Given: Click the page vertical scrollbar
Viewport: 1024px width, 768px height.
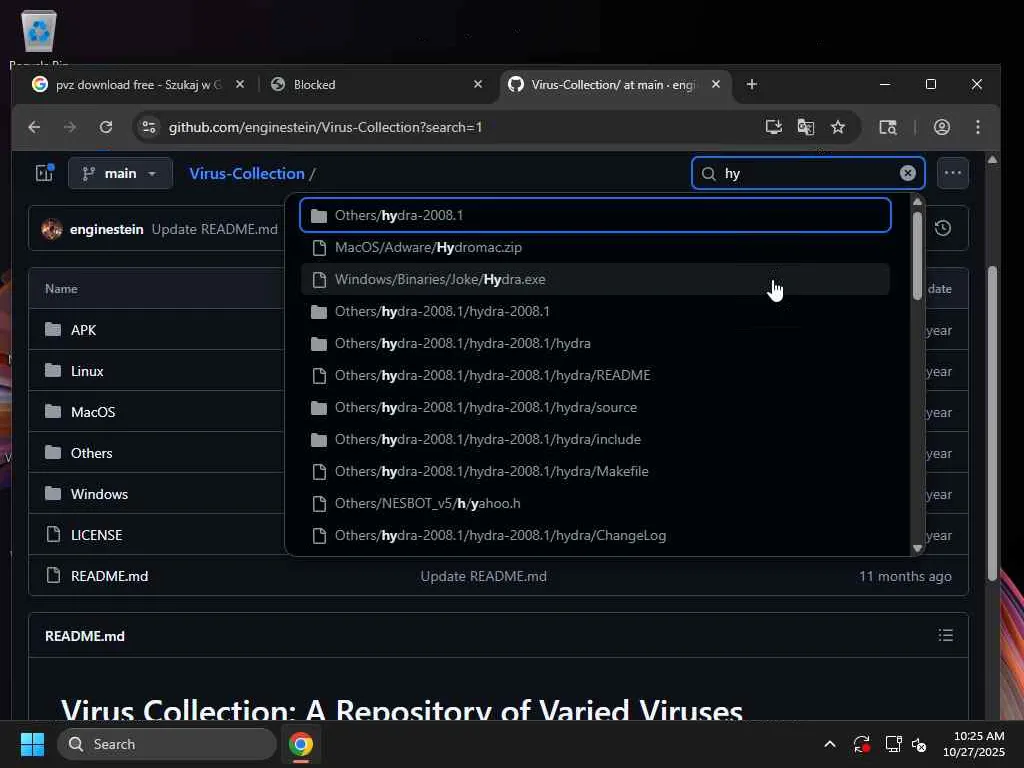Looking at the screenshot, I should point(992,423).
